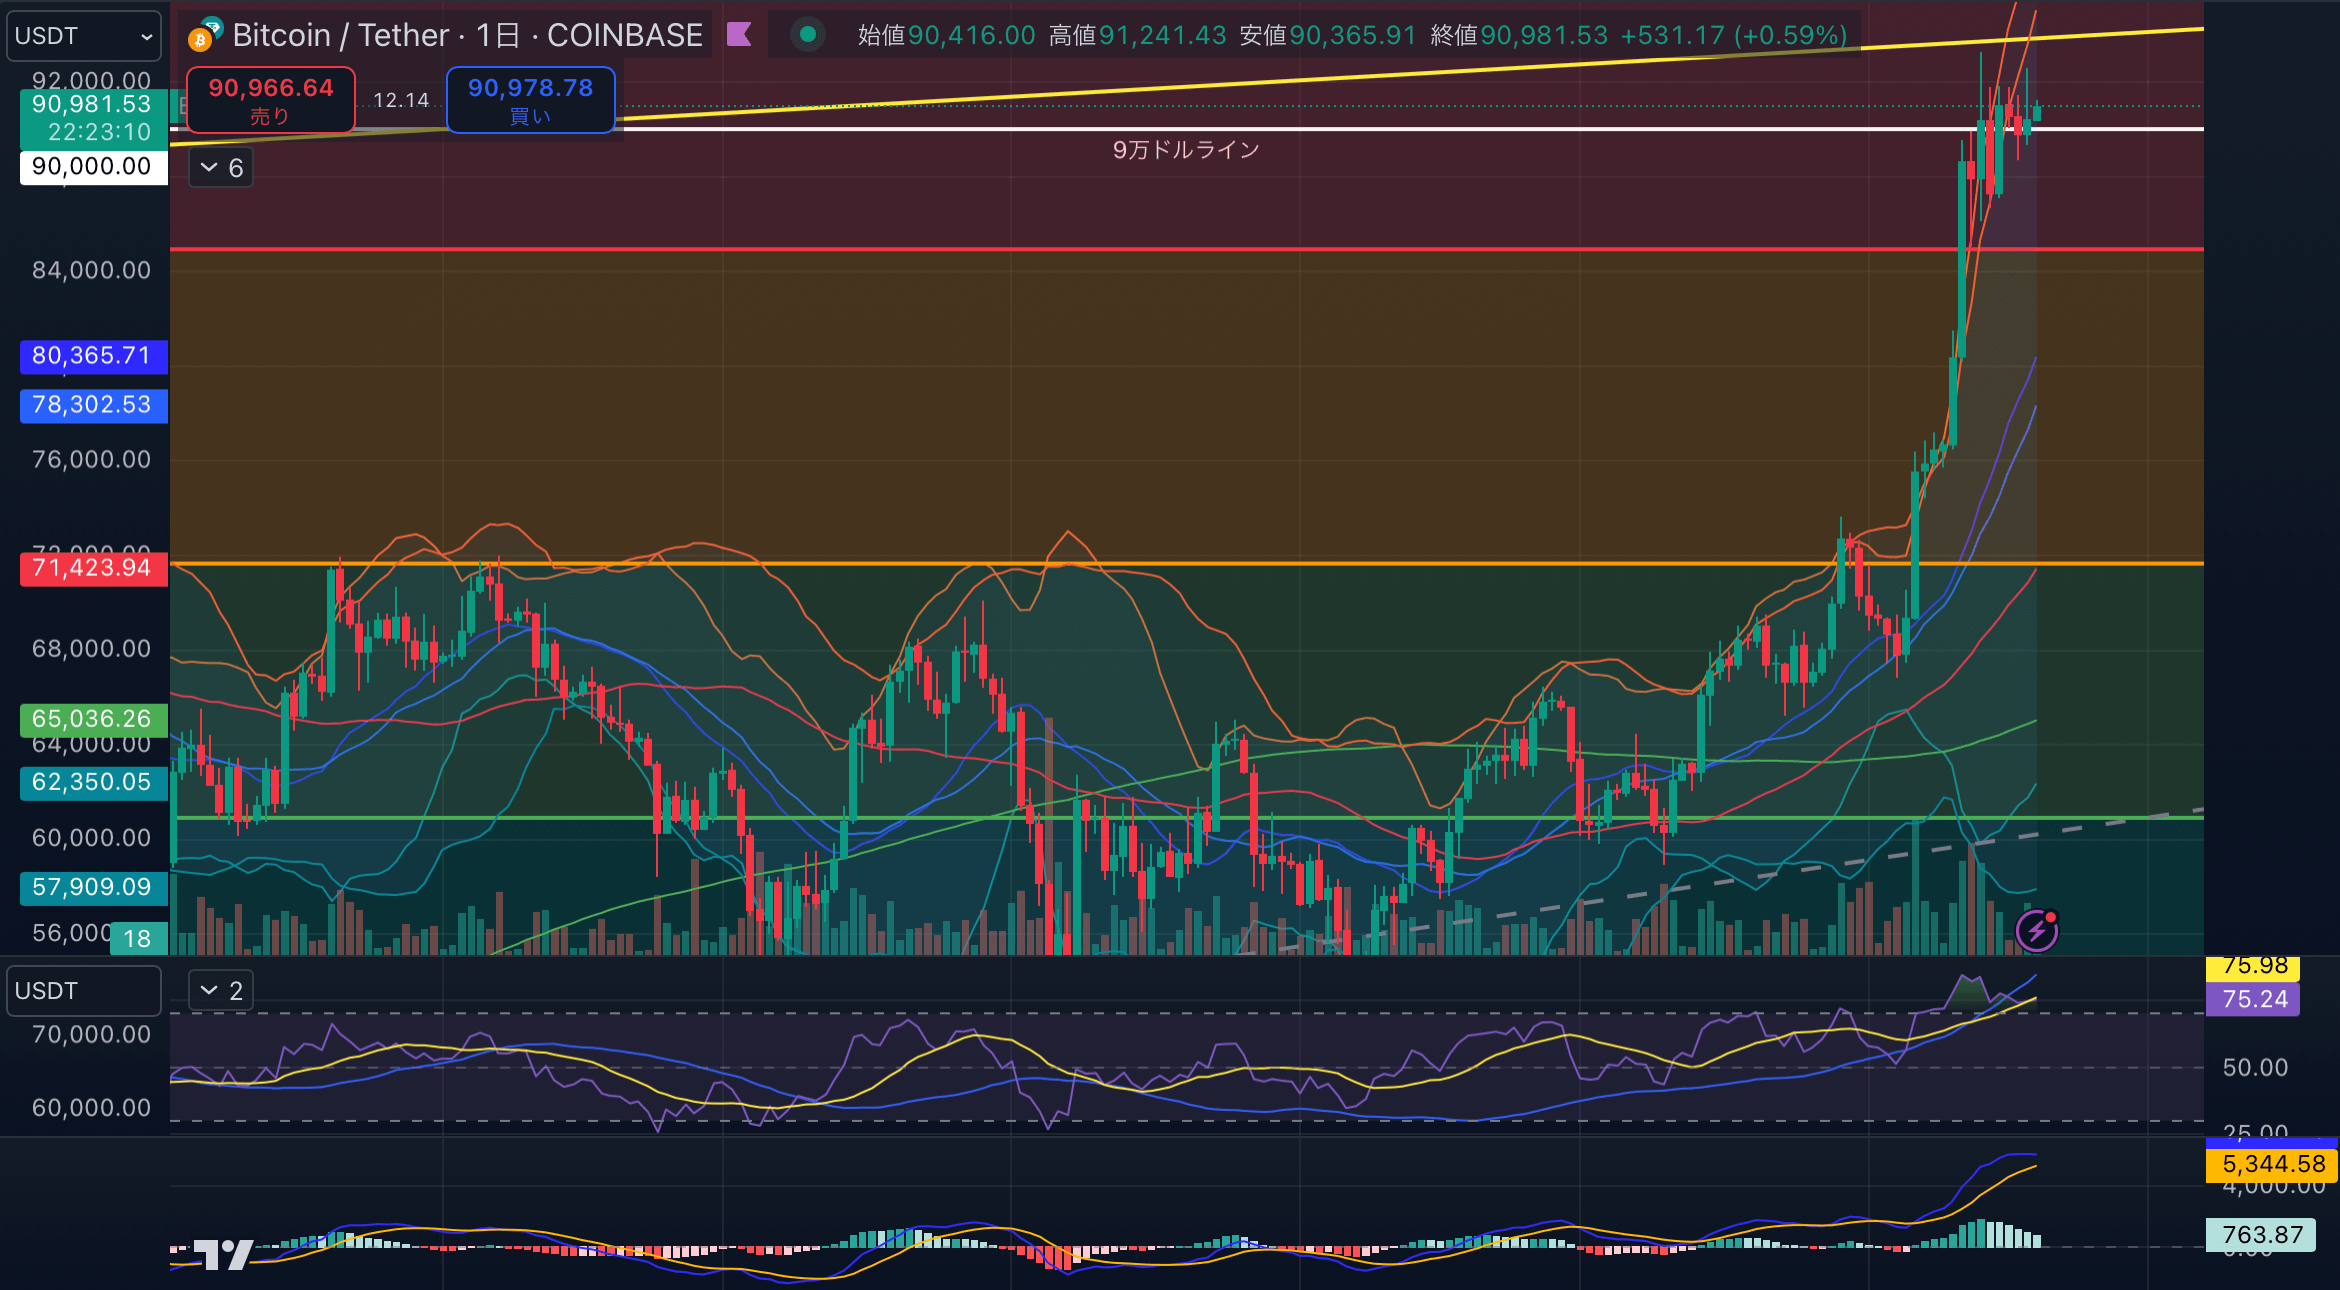Click the Bitcoin / Tether symbol title

click(467, 35)
